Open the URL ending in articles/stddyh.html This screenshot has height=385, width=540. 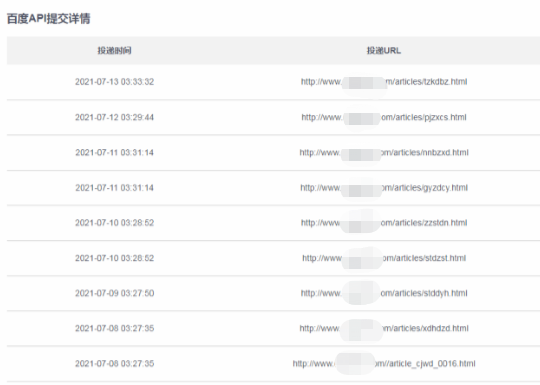pos(384,293)
